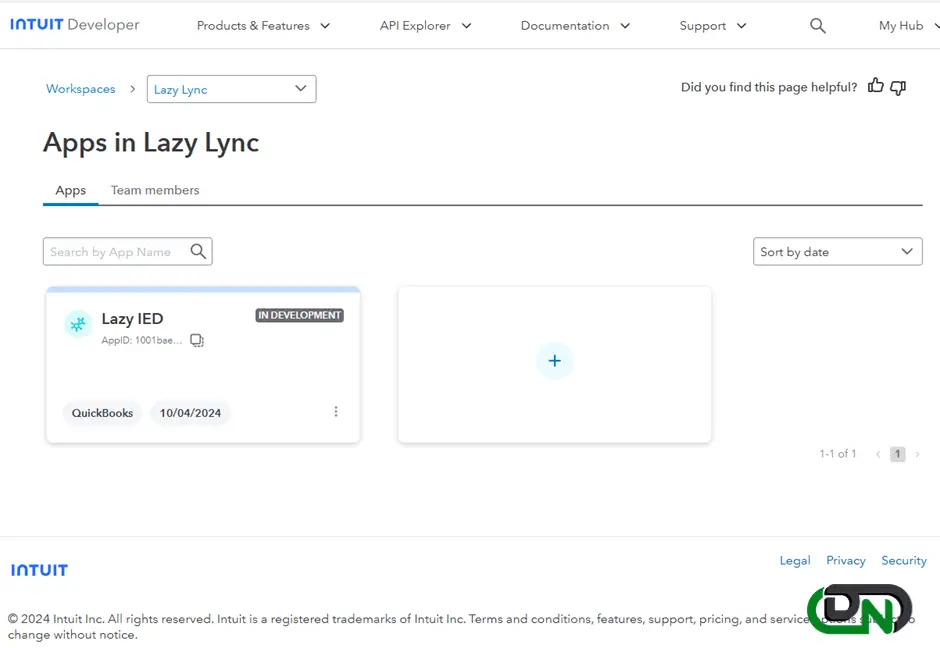Click Did you find this page helpful text
The image size is (940, 648).
coord(769,87)
